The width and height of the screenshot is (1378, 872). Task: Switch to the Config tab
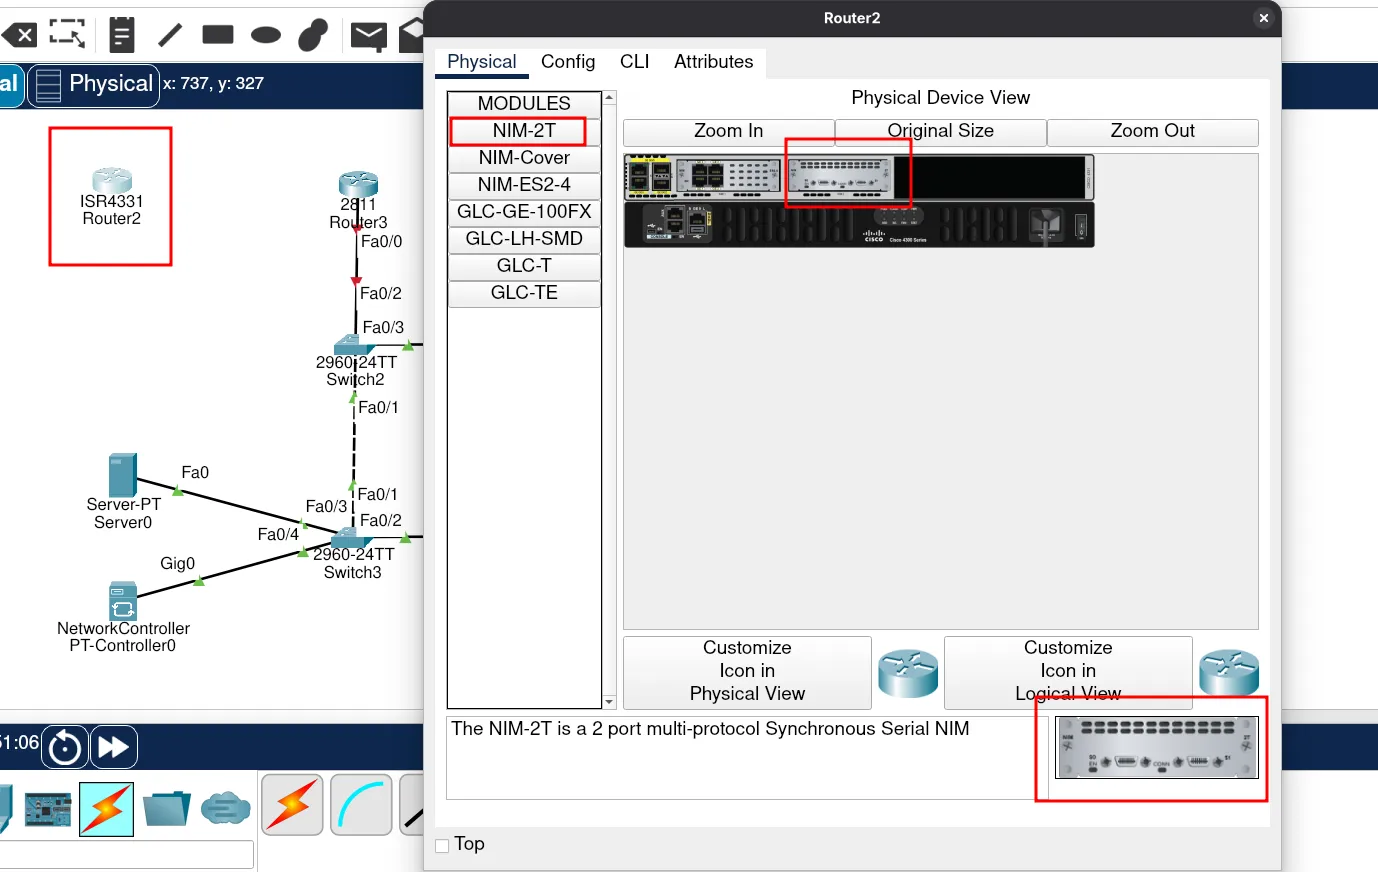click(x=567, y=62)
